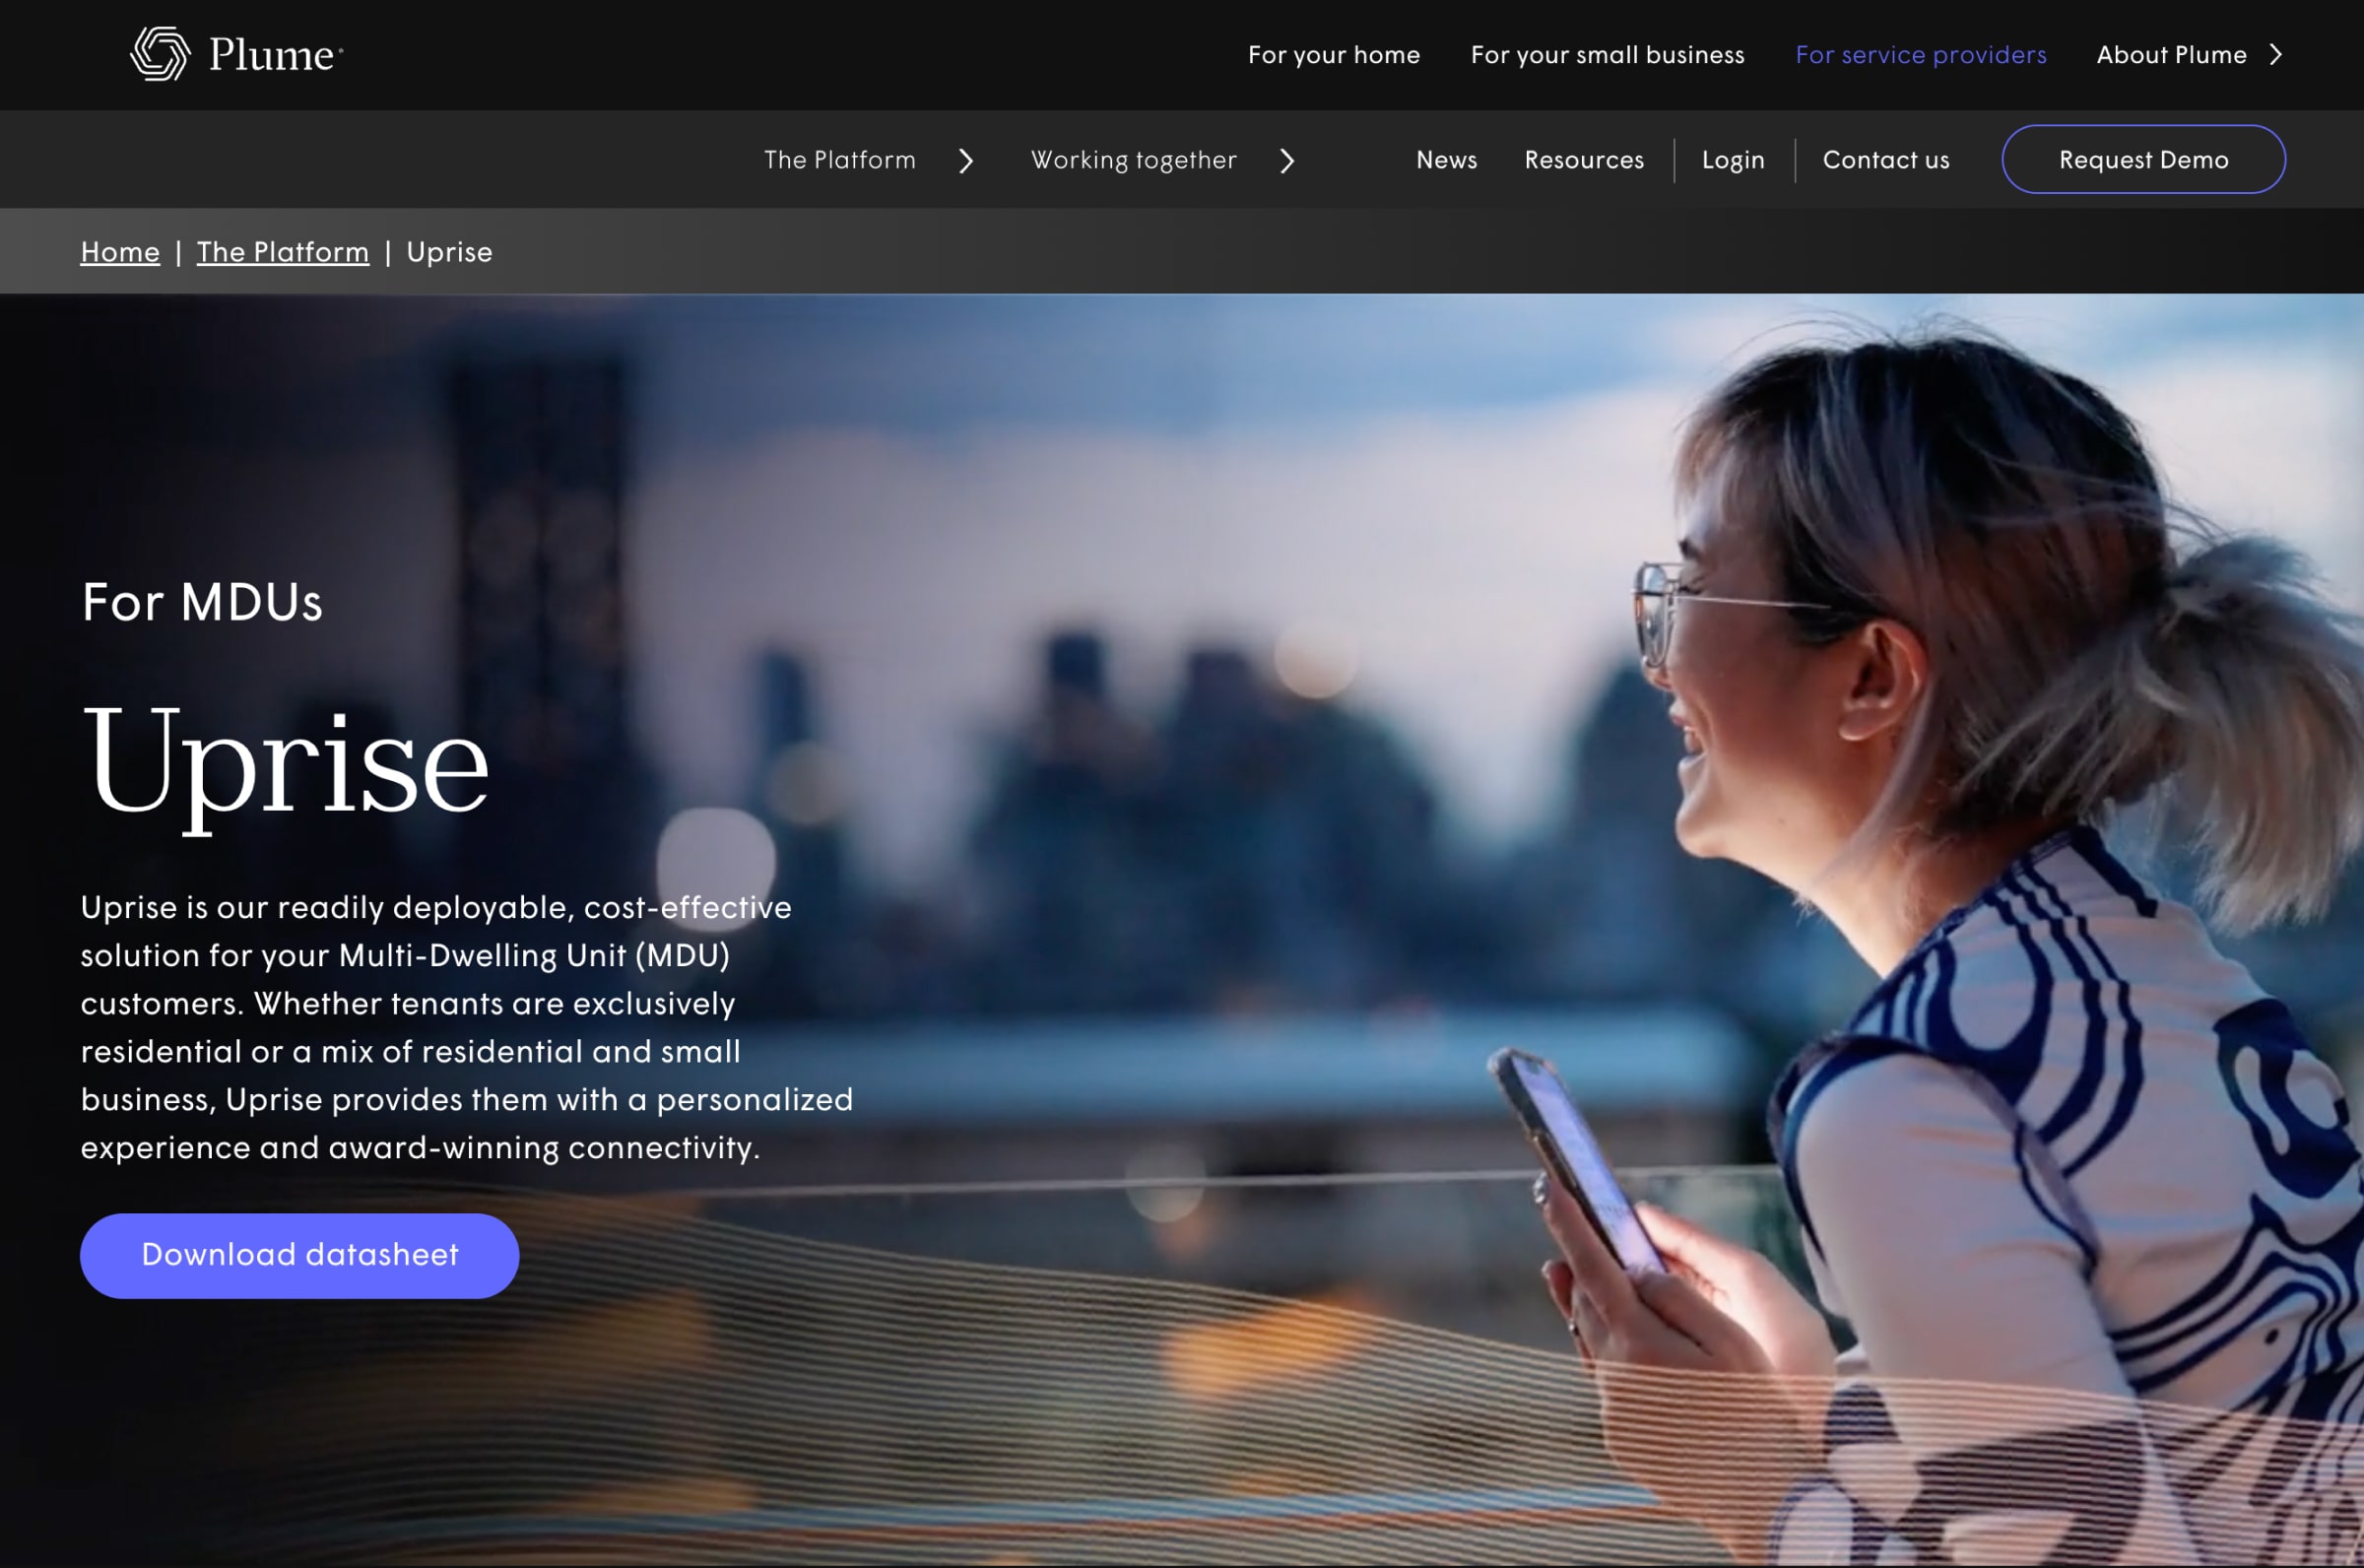Follow the Home breadcrumb link
The width and height of the screenshot is (2364, 1568).
[x=120, y=252]
